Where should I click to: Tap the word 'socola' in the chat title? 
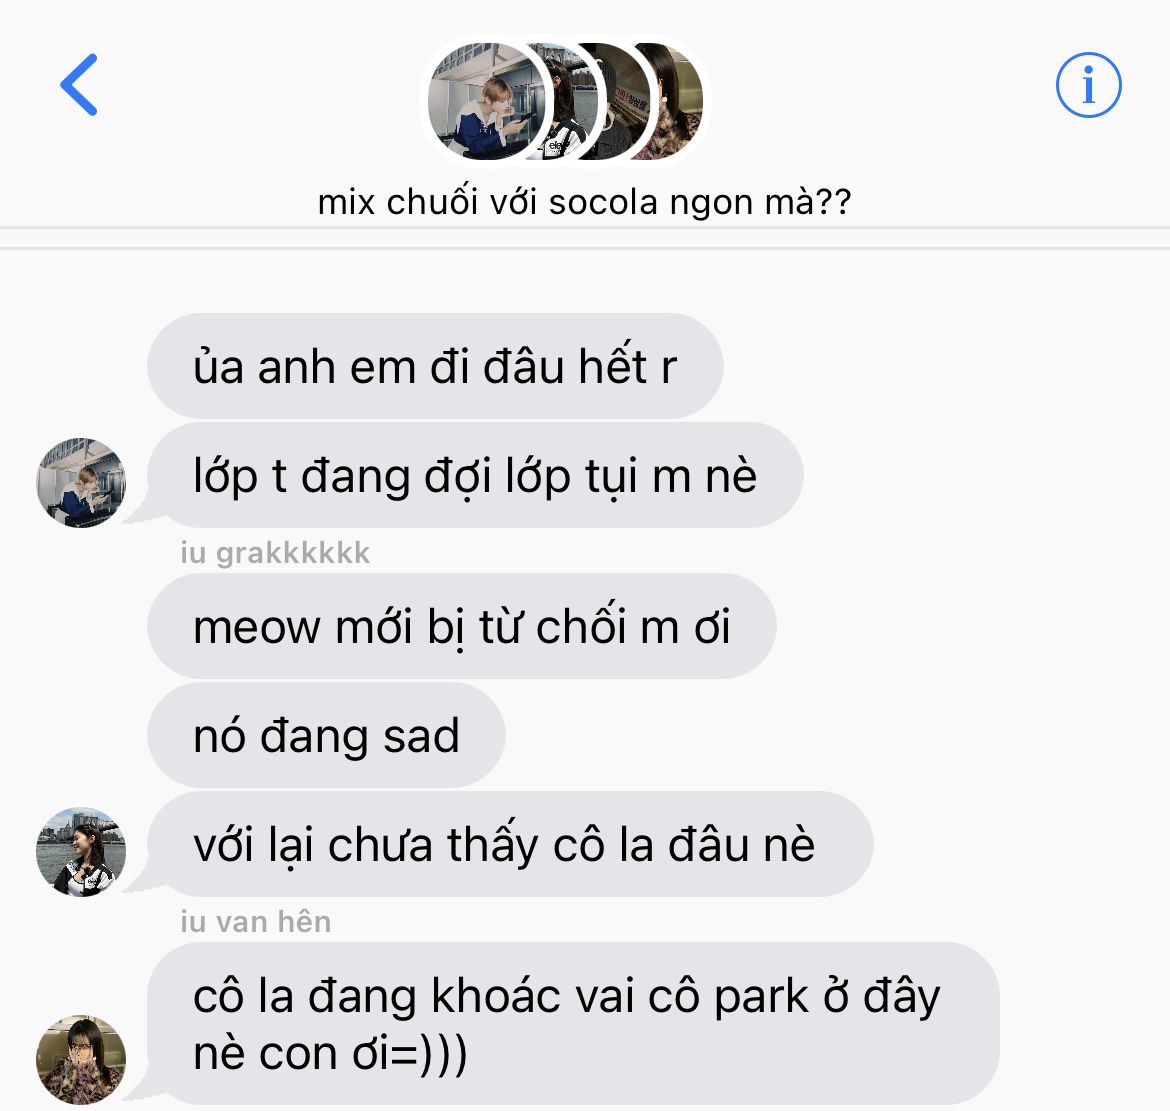tap(603, 202)
